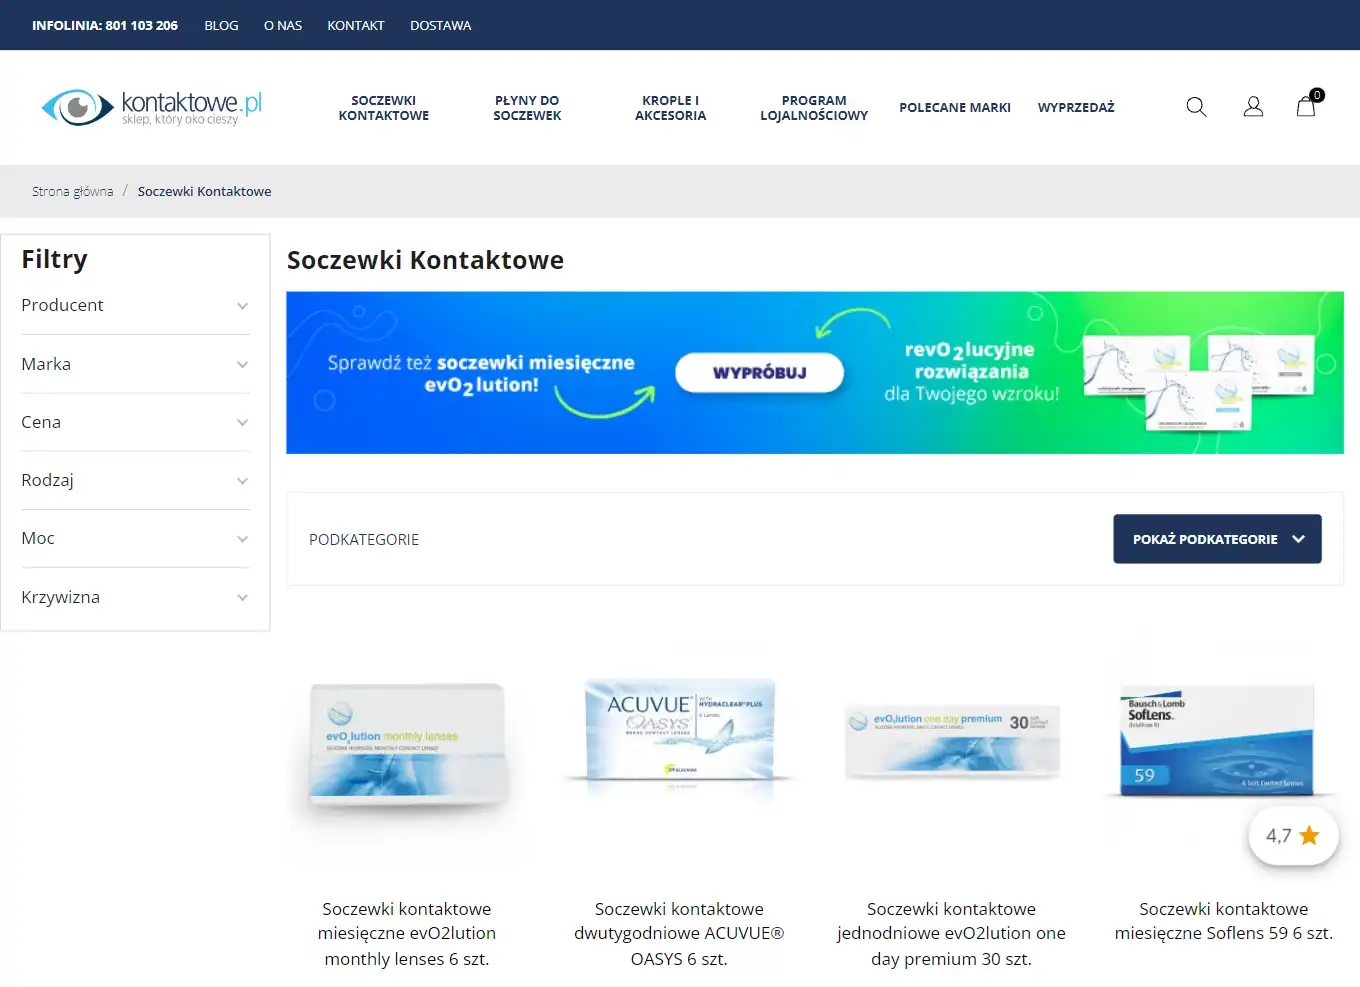Image resolution: width=1360 pixels, height=987 pixels.
Task: Click the Dostawa link
Action: [x=440, y=25]
